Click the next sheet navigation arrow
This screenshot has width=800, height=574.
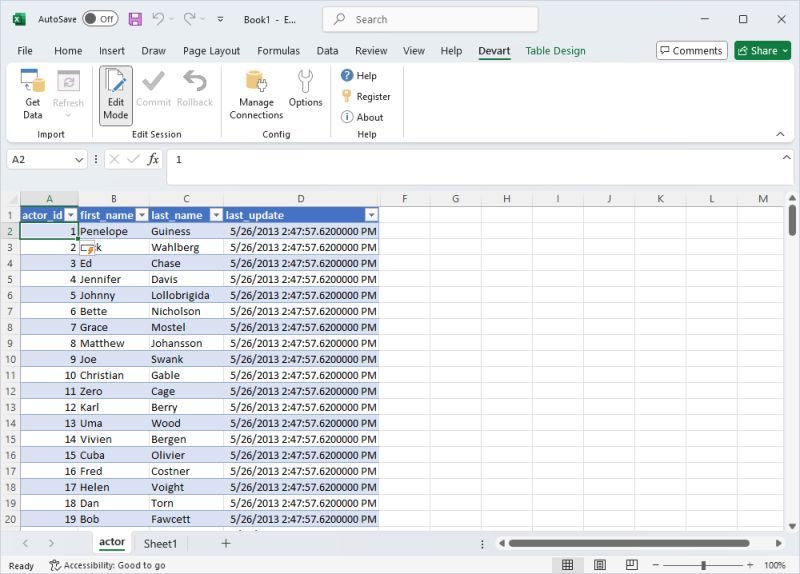pyautogui.click(x=51, y=544)
